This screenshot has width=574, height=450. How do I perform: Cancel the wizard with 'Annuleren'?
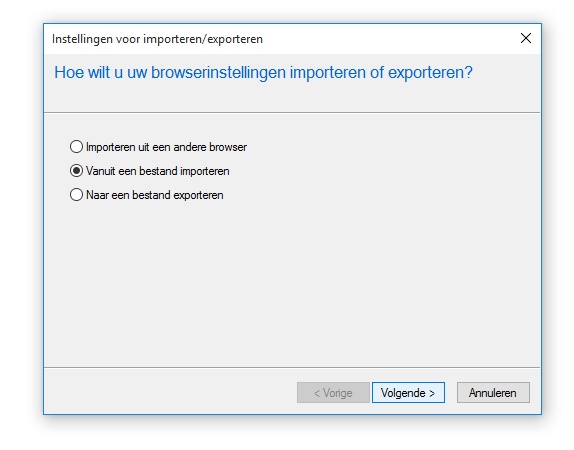(x=493, y=393)
